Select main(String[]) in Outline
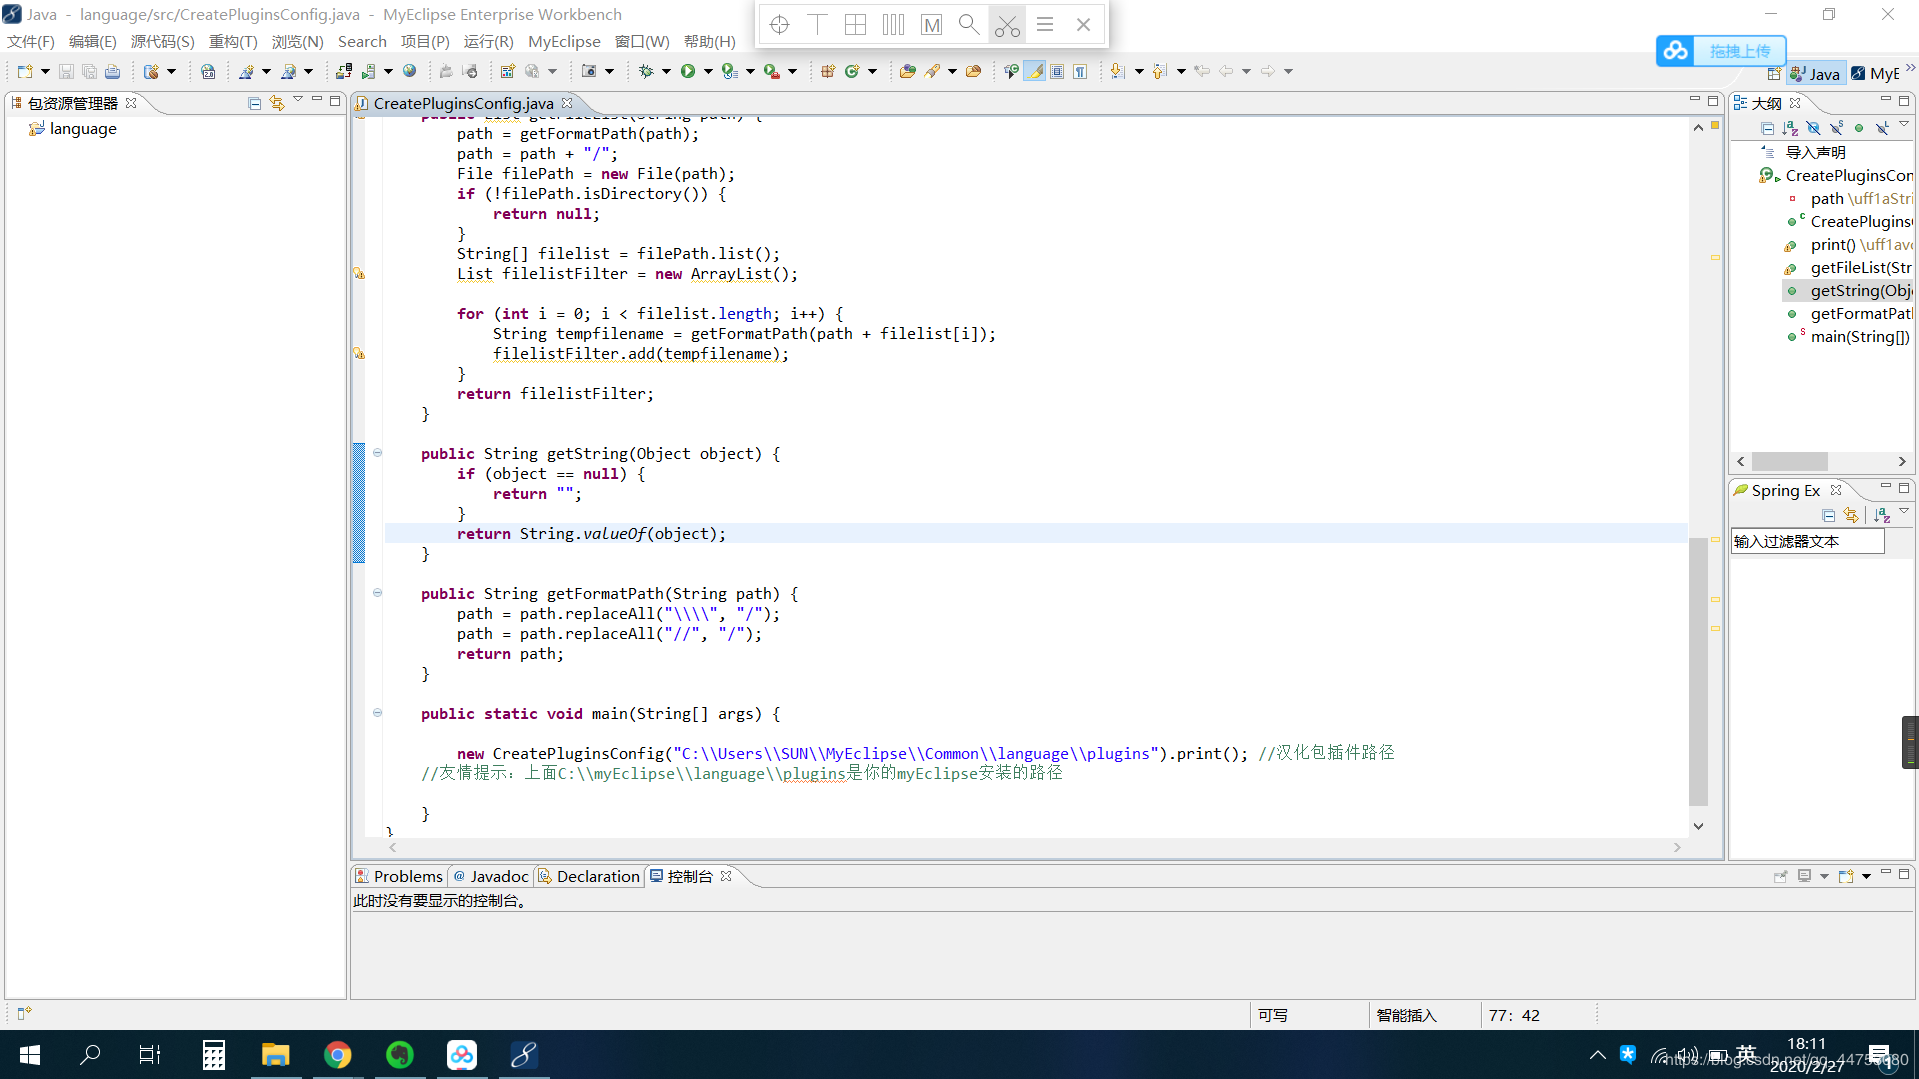The image size is (1919, 1079). click(x=1859, y=337)
